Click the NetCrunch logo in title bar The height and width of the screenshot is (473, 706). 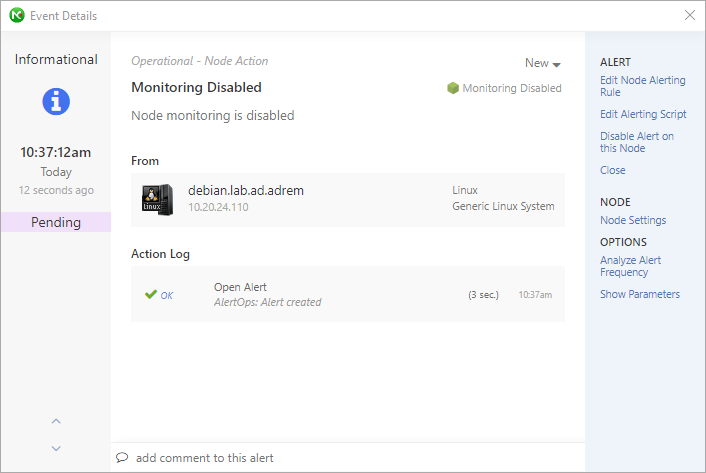(x=17, y=15)
